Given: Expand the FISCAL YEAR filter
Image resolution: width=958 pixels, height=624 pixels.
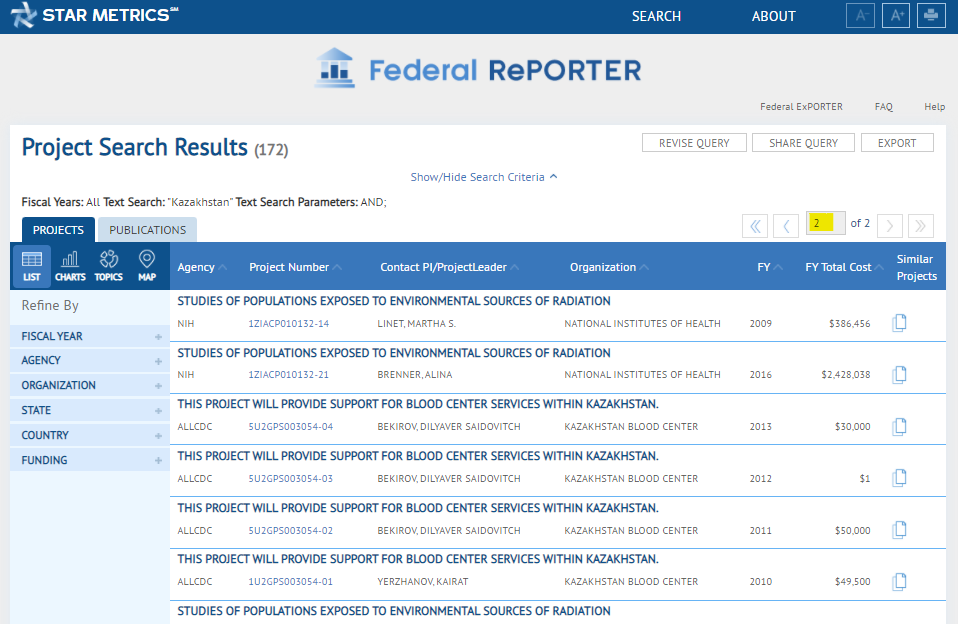Looking at the screenshot, I should click(89, 336).
